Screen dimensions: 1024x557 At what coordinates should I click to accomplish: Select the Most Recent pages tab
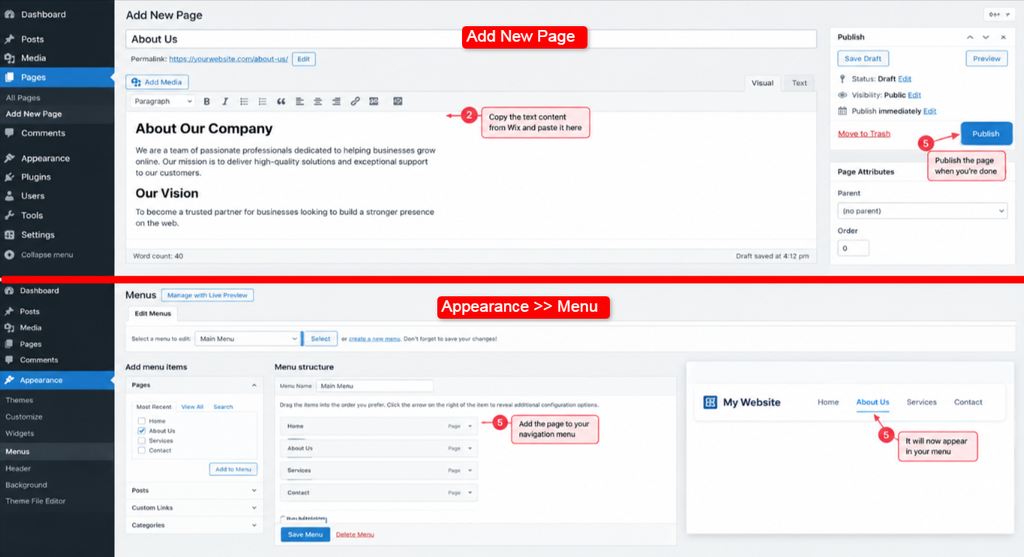click(x=153, y=407)
